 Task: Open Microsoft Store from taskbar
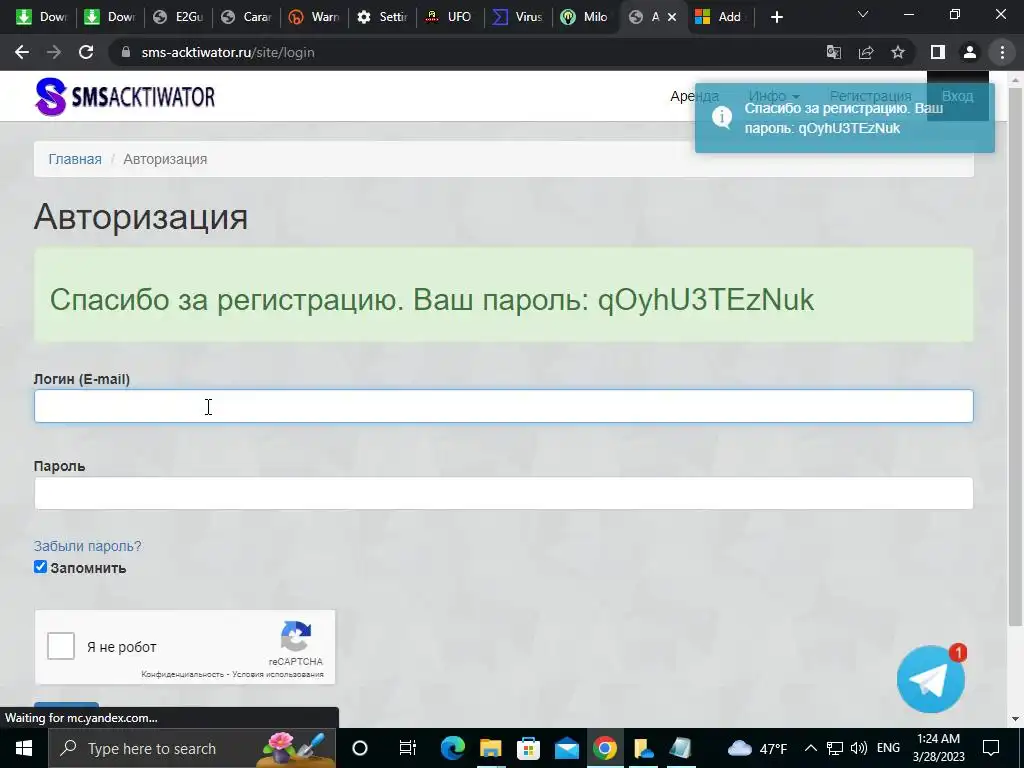[x=528, y=748]
